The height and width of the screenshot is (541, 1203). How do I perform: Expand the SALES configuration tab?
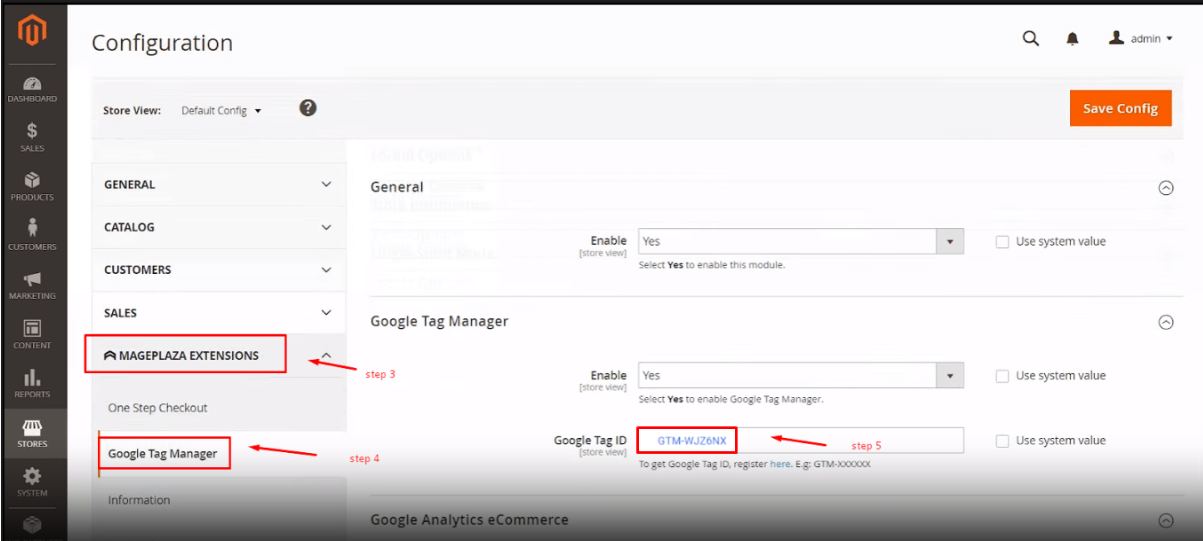[218, 313]
